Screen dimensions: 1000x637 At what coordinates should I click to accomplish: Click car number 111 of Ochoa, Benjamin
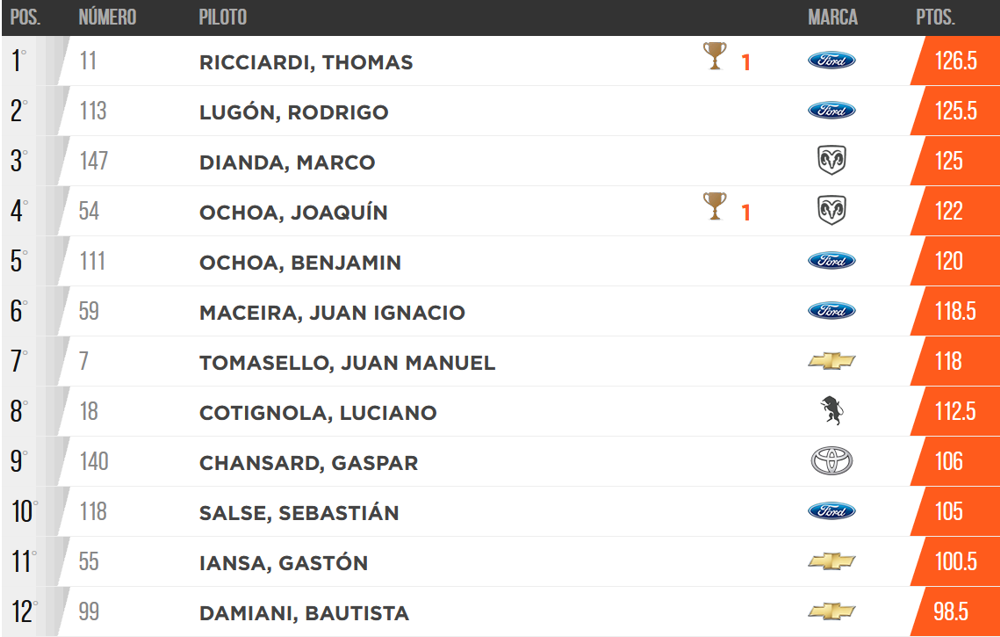click(92, 261)
